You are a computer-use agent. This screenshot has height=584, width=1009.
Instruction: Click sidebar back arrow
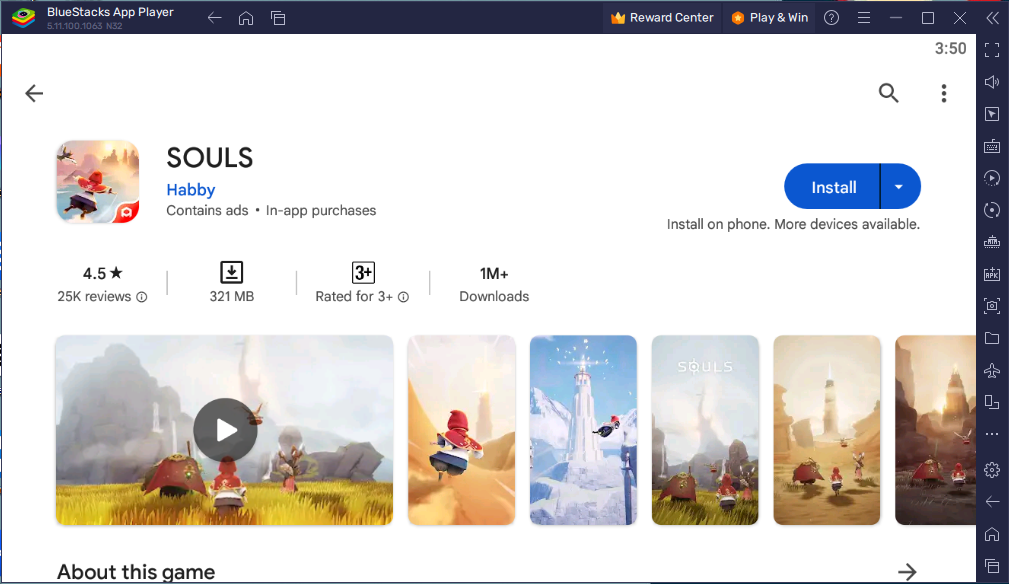point(992,502)
